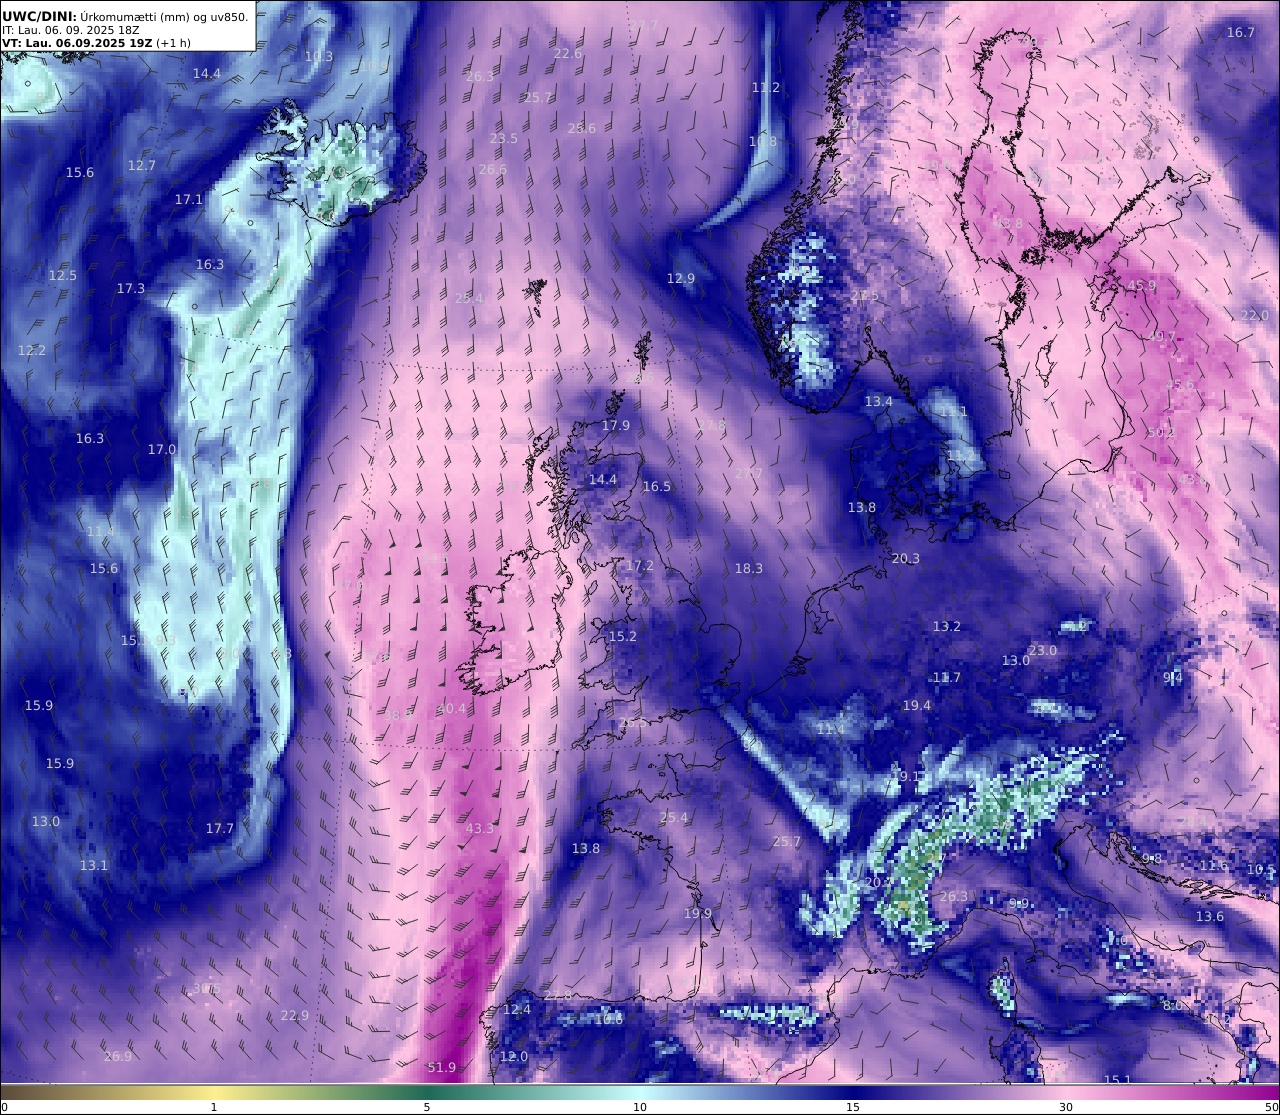Click the colorbar tick labeled 10
The height and width of the screenshot is (1115, 1280).
click(640, 1107)
